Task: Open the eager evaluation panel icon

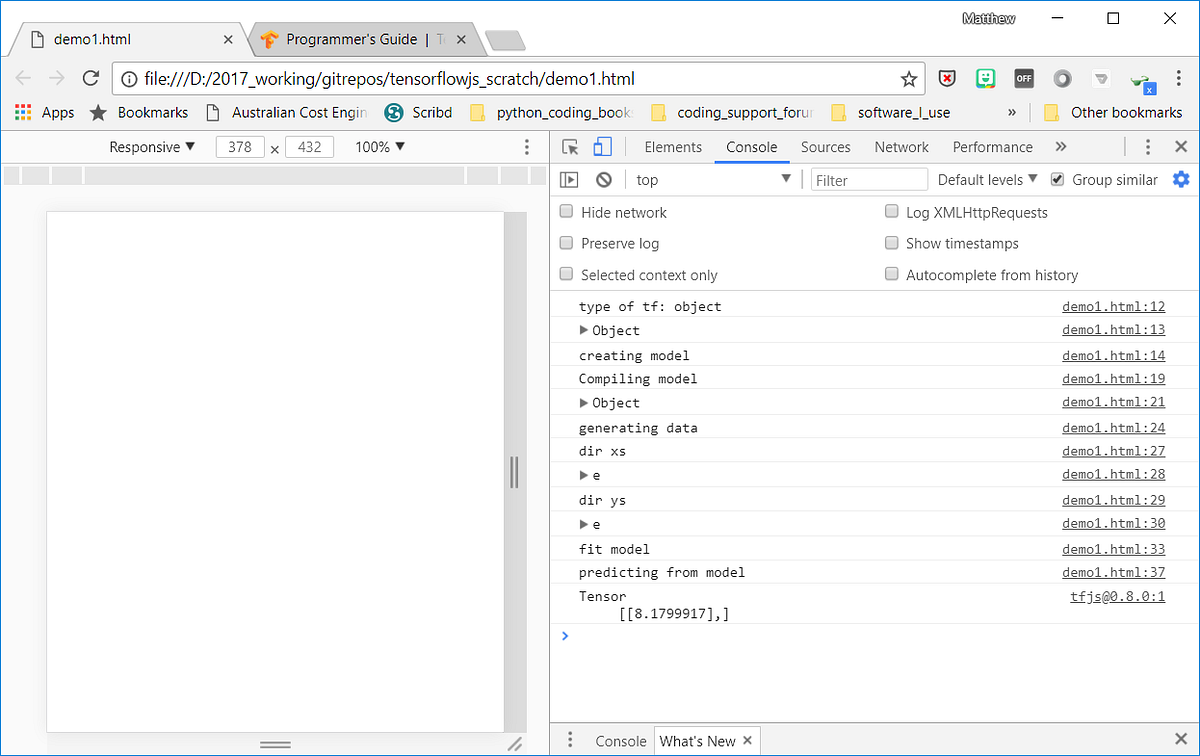Action: tap(568, 179)
